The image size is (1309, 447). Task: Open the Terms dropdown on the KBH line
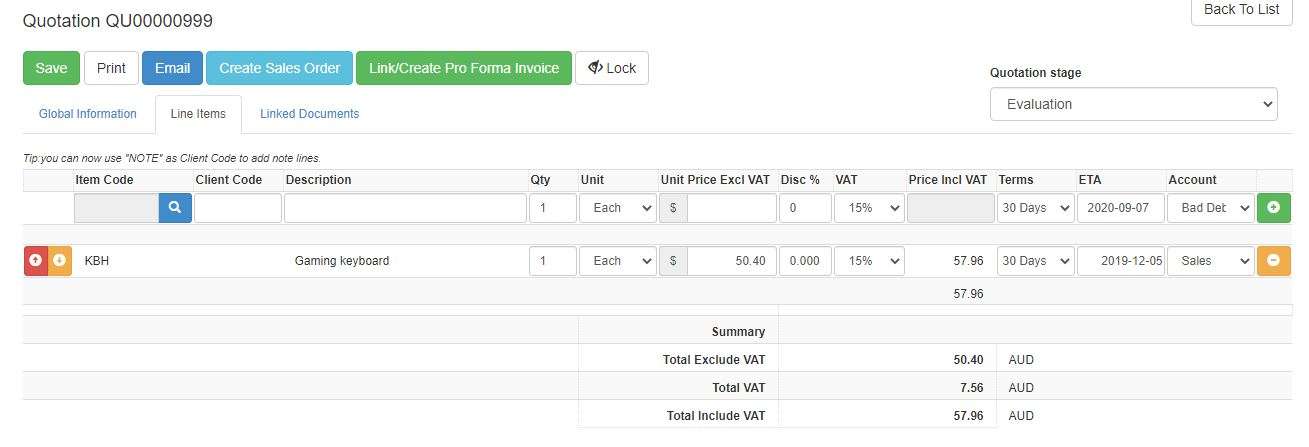(x=1035, y=261)
